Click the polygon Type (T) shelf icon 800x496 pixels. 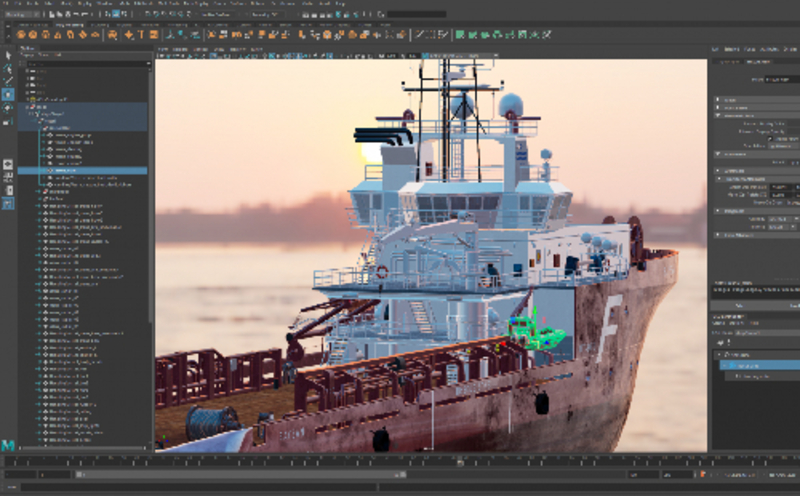(141, 35)
